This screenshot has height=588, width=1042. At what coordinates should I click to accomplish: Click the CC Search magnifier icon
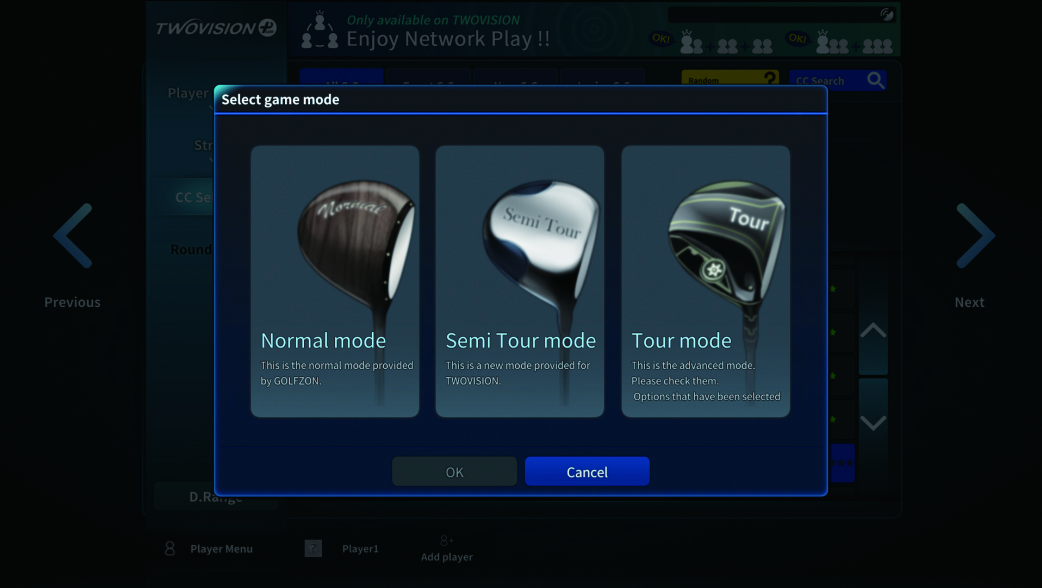[x=875, y=80]
